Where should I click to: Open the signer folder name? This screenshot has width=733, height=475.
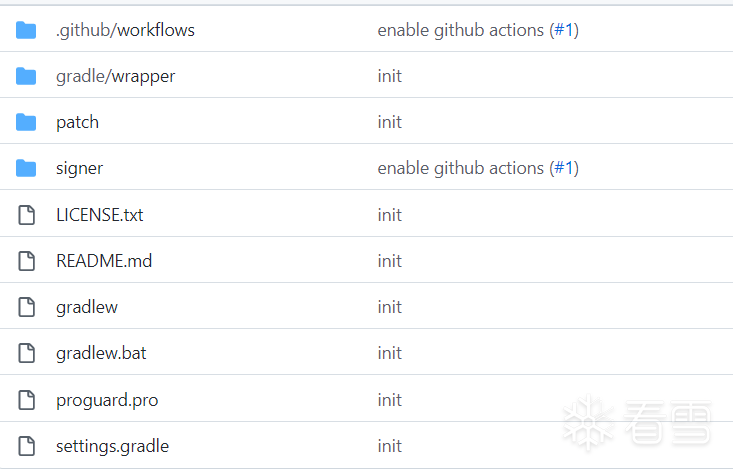click(x=79, y=169)
